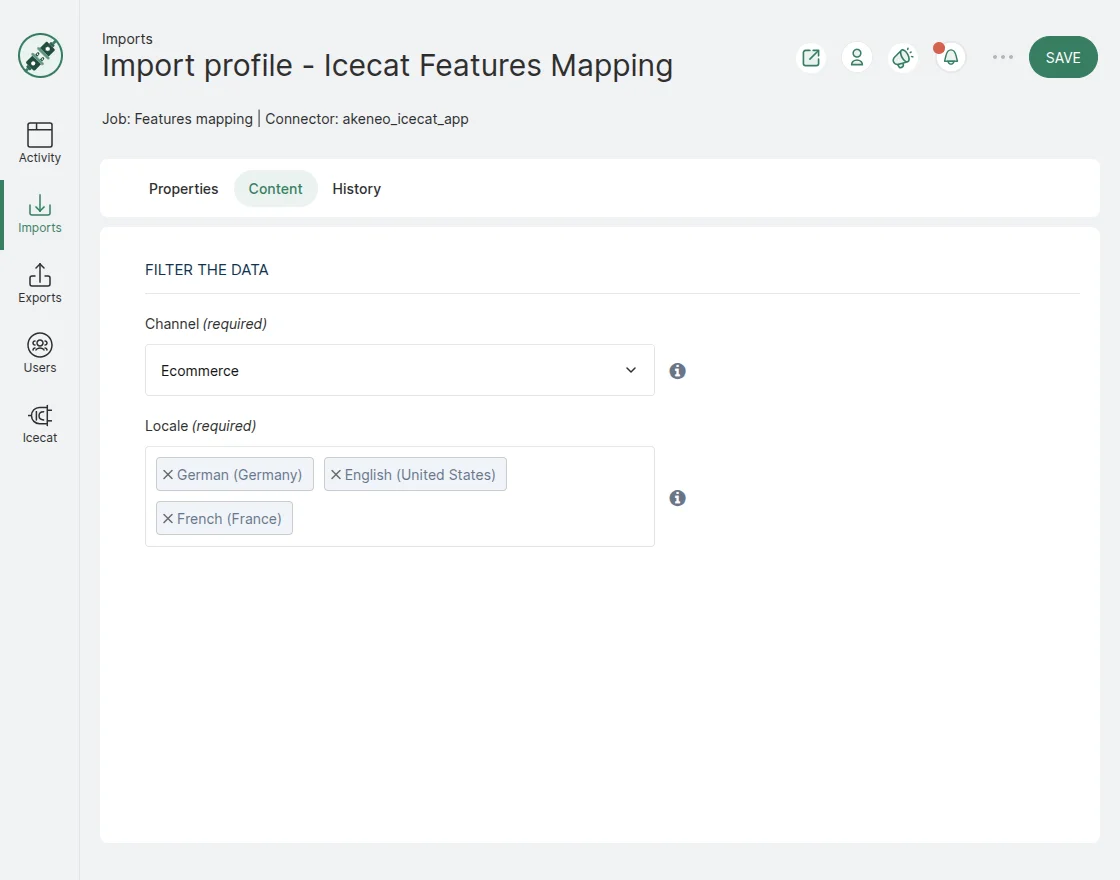The height and width of the screenshot is (880, 1120).
Task: Open the Icecat section in the sidebar
Action: tap(39, 422)
